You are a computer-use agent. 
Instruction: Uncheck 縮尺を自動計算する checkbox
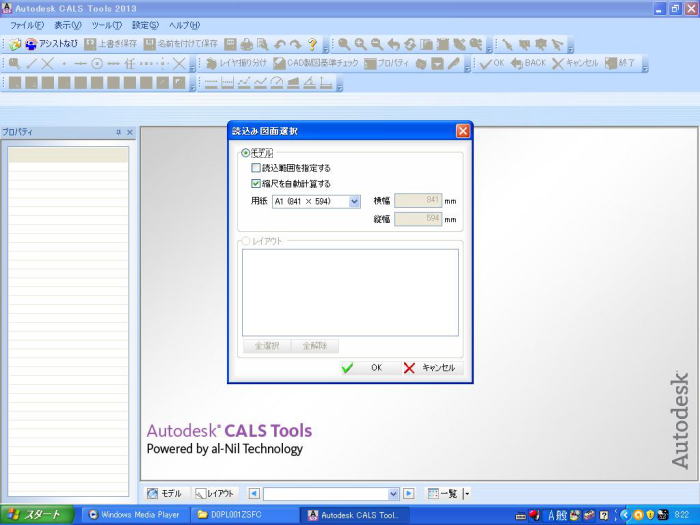(256, 183)
